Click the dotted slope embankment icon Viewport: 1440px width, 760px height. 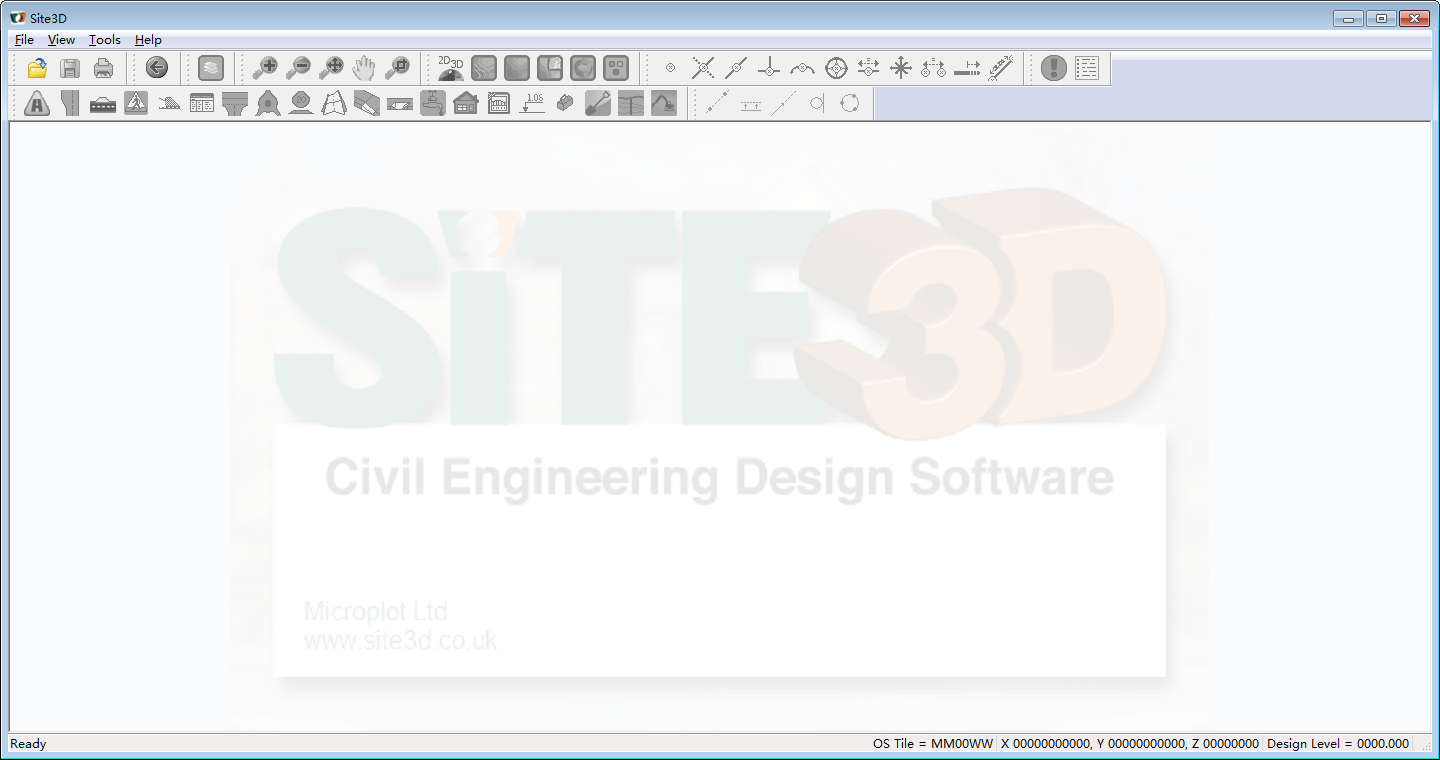(169, 103)
